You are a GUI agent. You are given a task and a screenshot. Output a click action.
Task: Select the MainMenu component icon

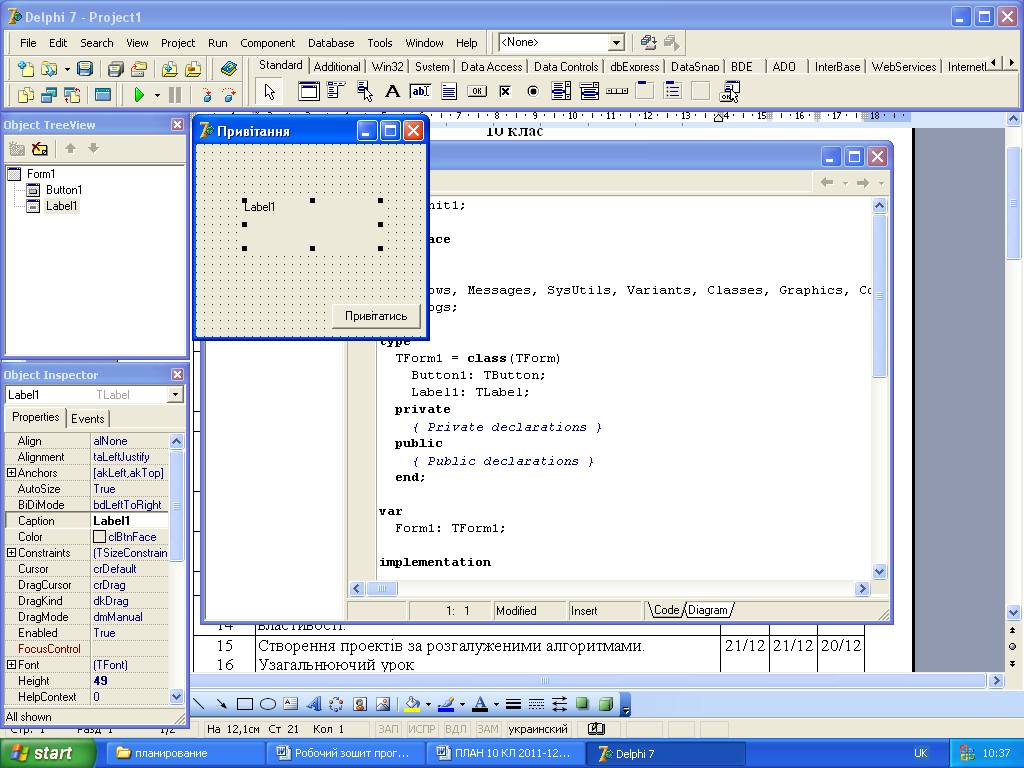[336, 91]
